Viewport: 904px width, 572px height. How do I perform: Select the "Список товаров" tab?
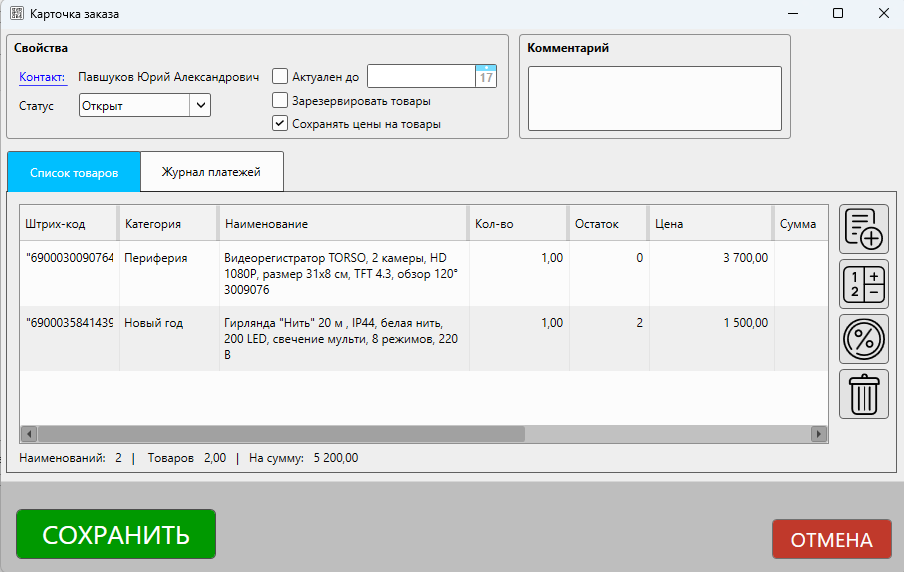[74, 172]
